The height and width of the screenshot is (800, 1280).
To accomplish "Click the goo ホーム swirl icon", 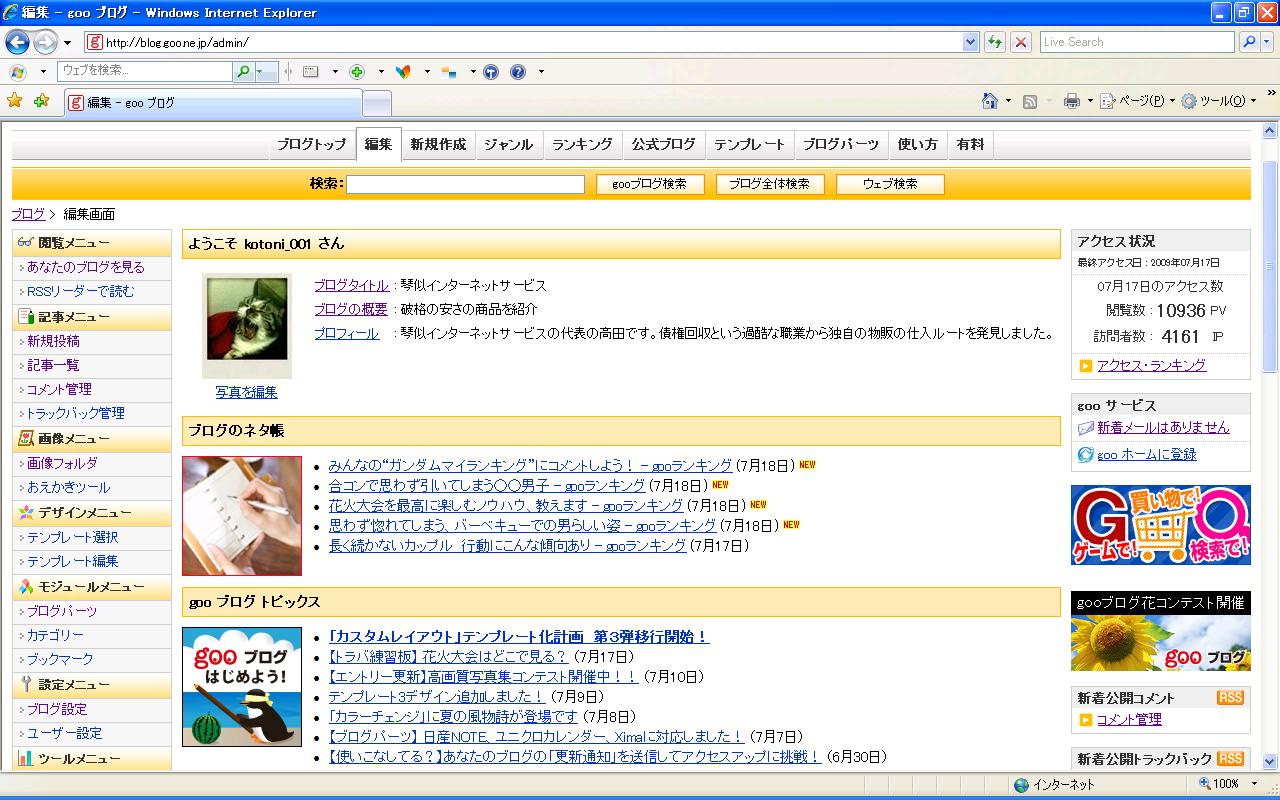I will pos(1086,455).
